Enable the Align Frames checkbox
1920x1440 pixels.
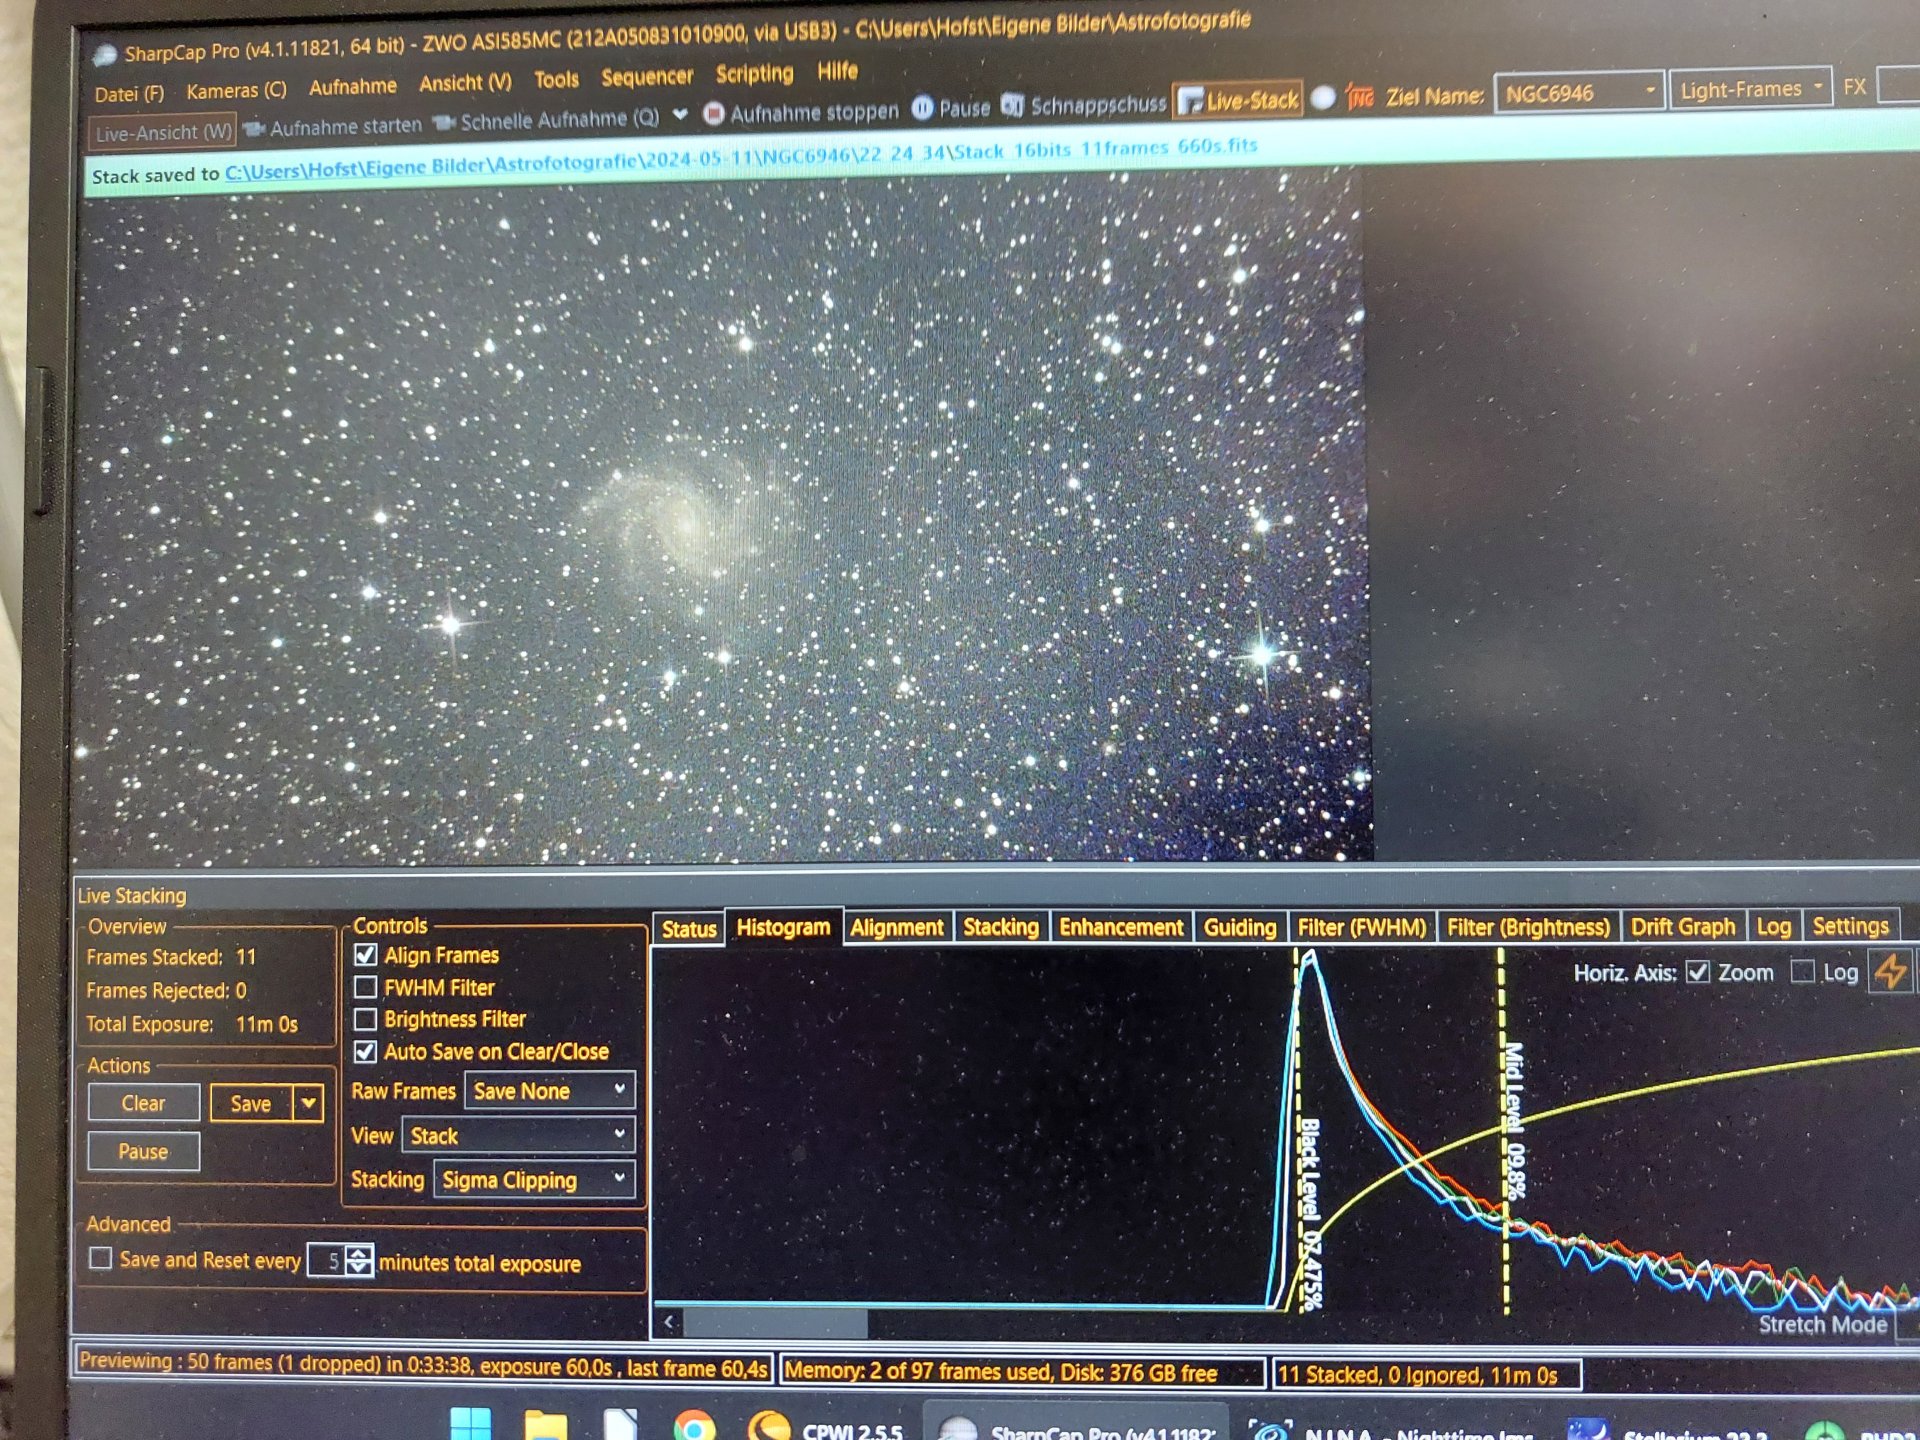tap(366, 955)
